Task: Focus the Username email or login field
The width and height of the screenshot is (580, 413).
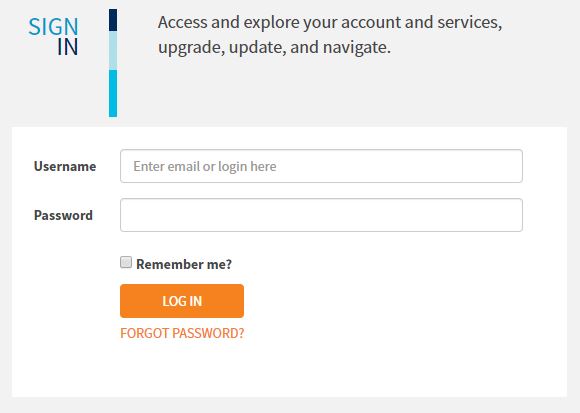Action: (321, 166)
